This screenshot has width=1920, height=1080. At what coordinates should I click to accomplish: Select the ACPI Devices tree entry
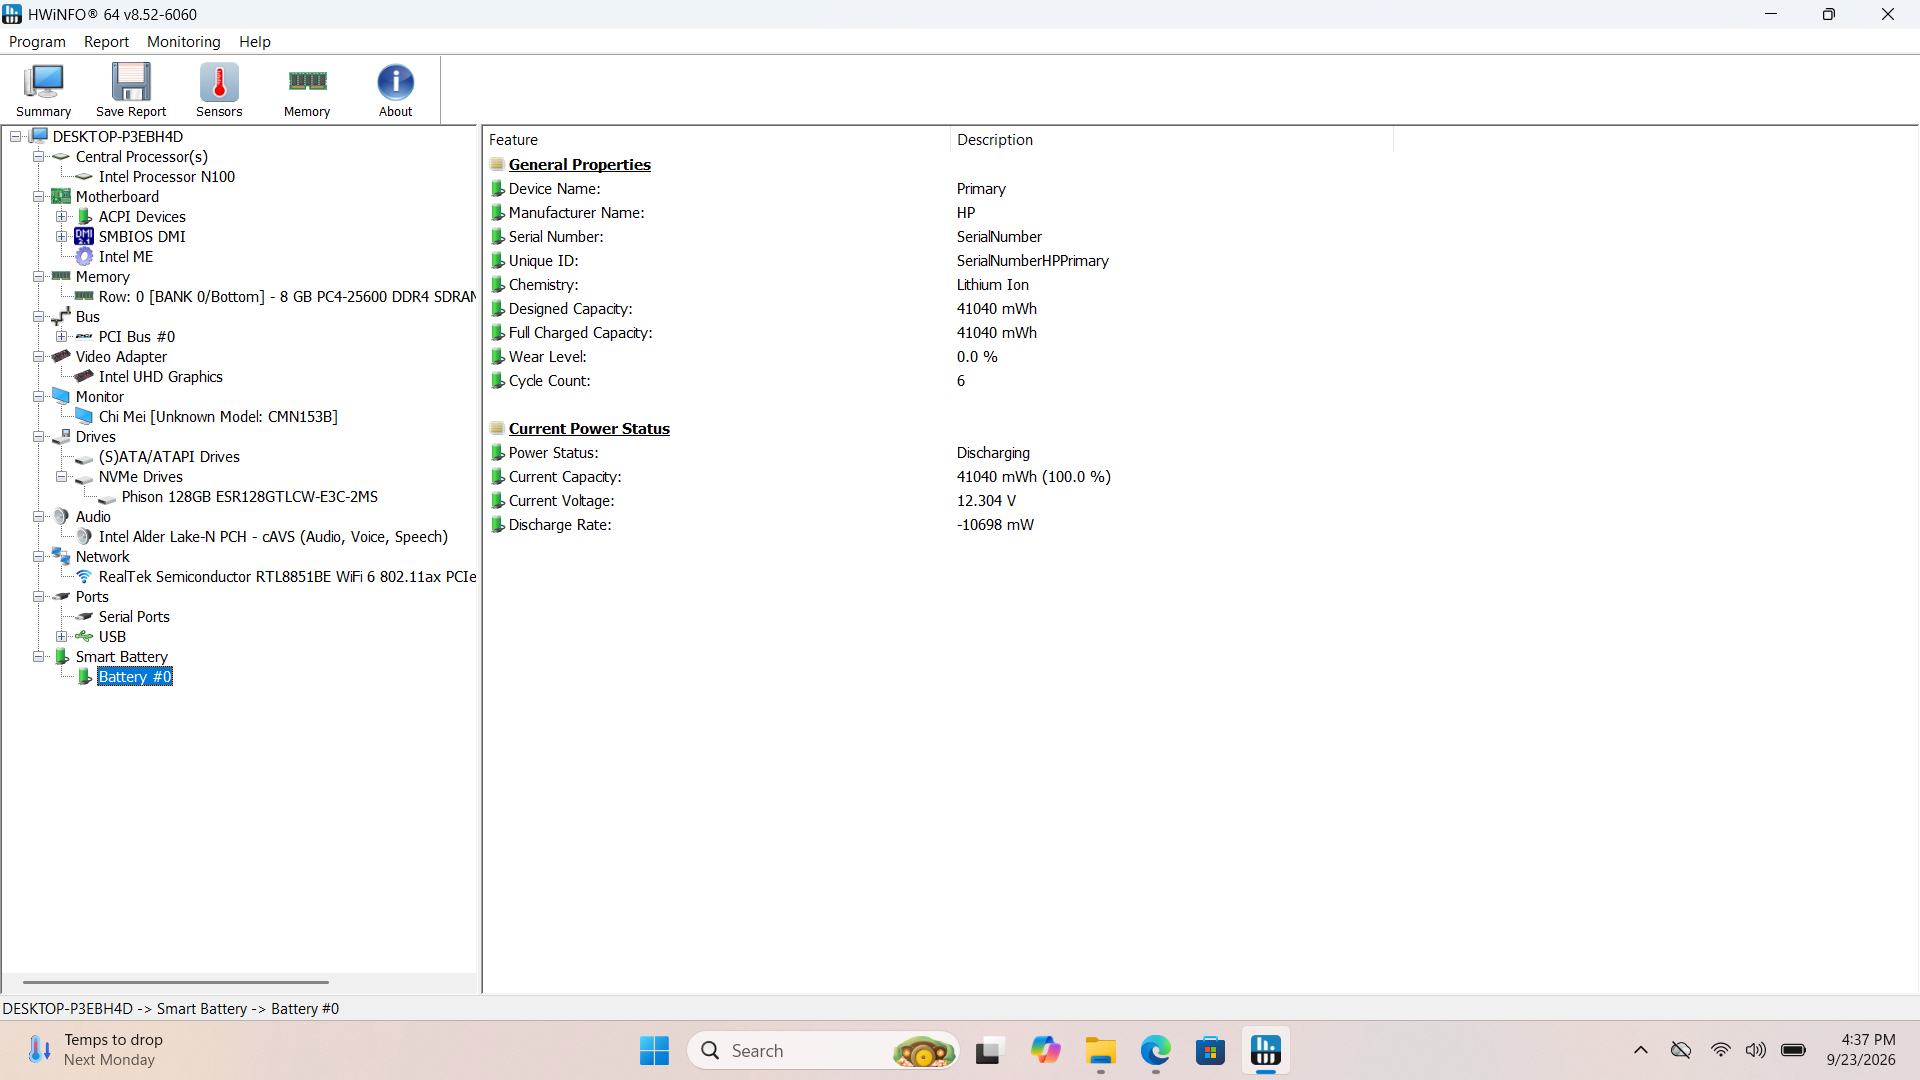click(142, 217)
